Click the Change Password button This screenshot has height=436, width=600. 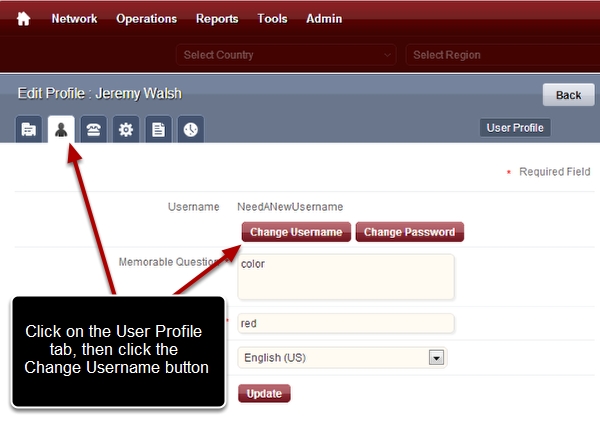coord(409,232)
